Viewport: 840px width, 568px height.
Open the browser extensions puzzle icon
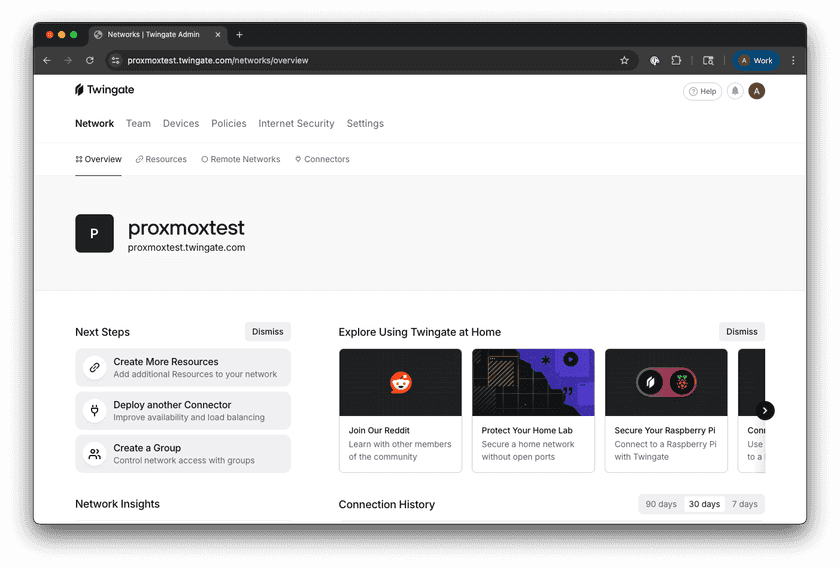(677, 60)
